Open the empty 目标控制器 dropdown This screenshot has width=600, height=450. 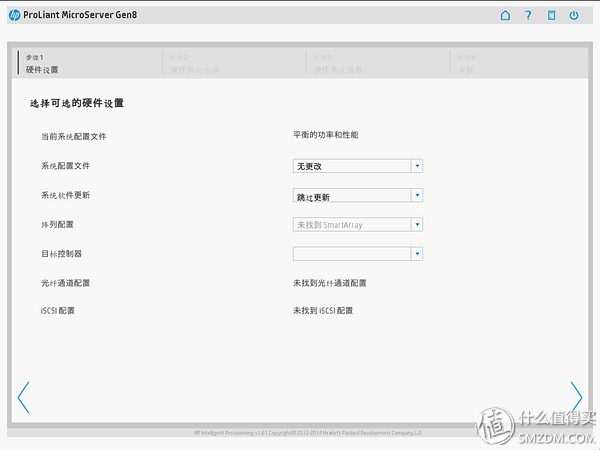[x=358, y=254]
